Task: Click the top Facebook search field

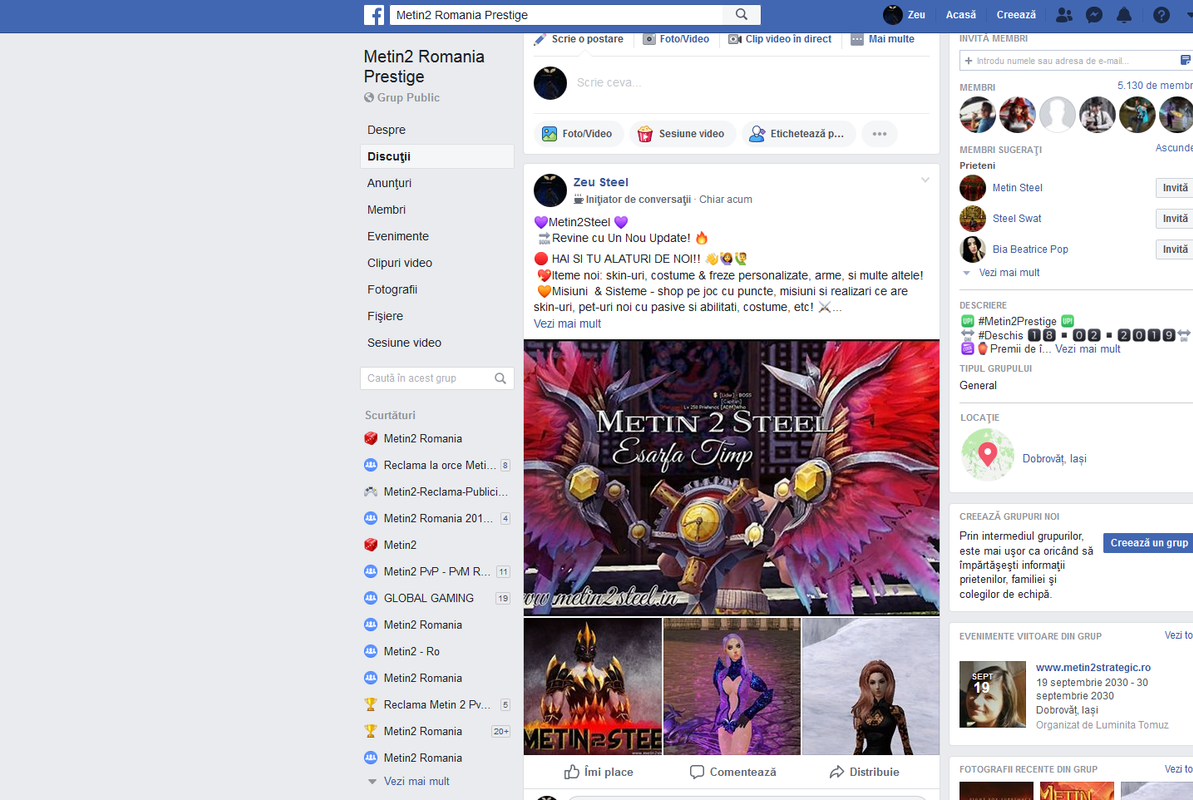Action: pos(557,14)
